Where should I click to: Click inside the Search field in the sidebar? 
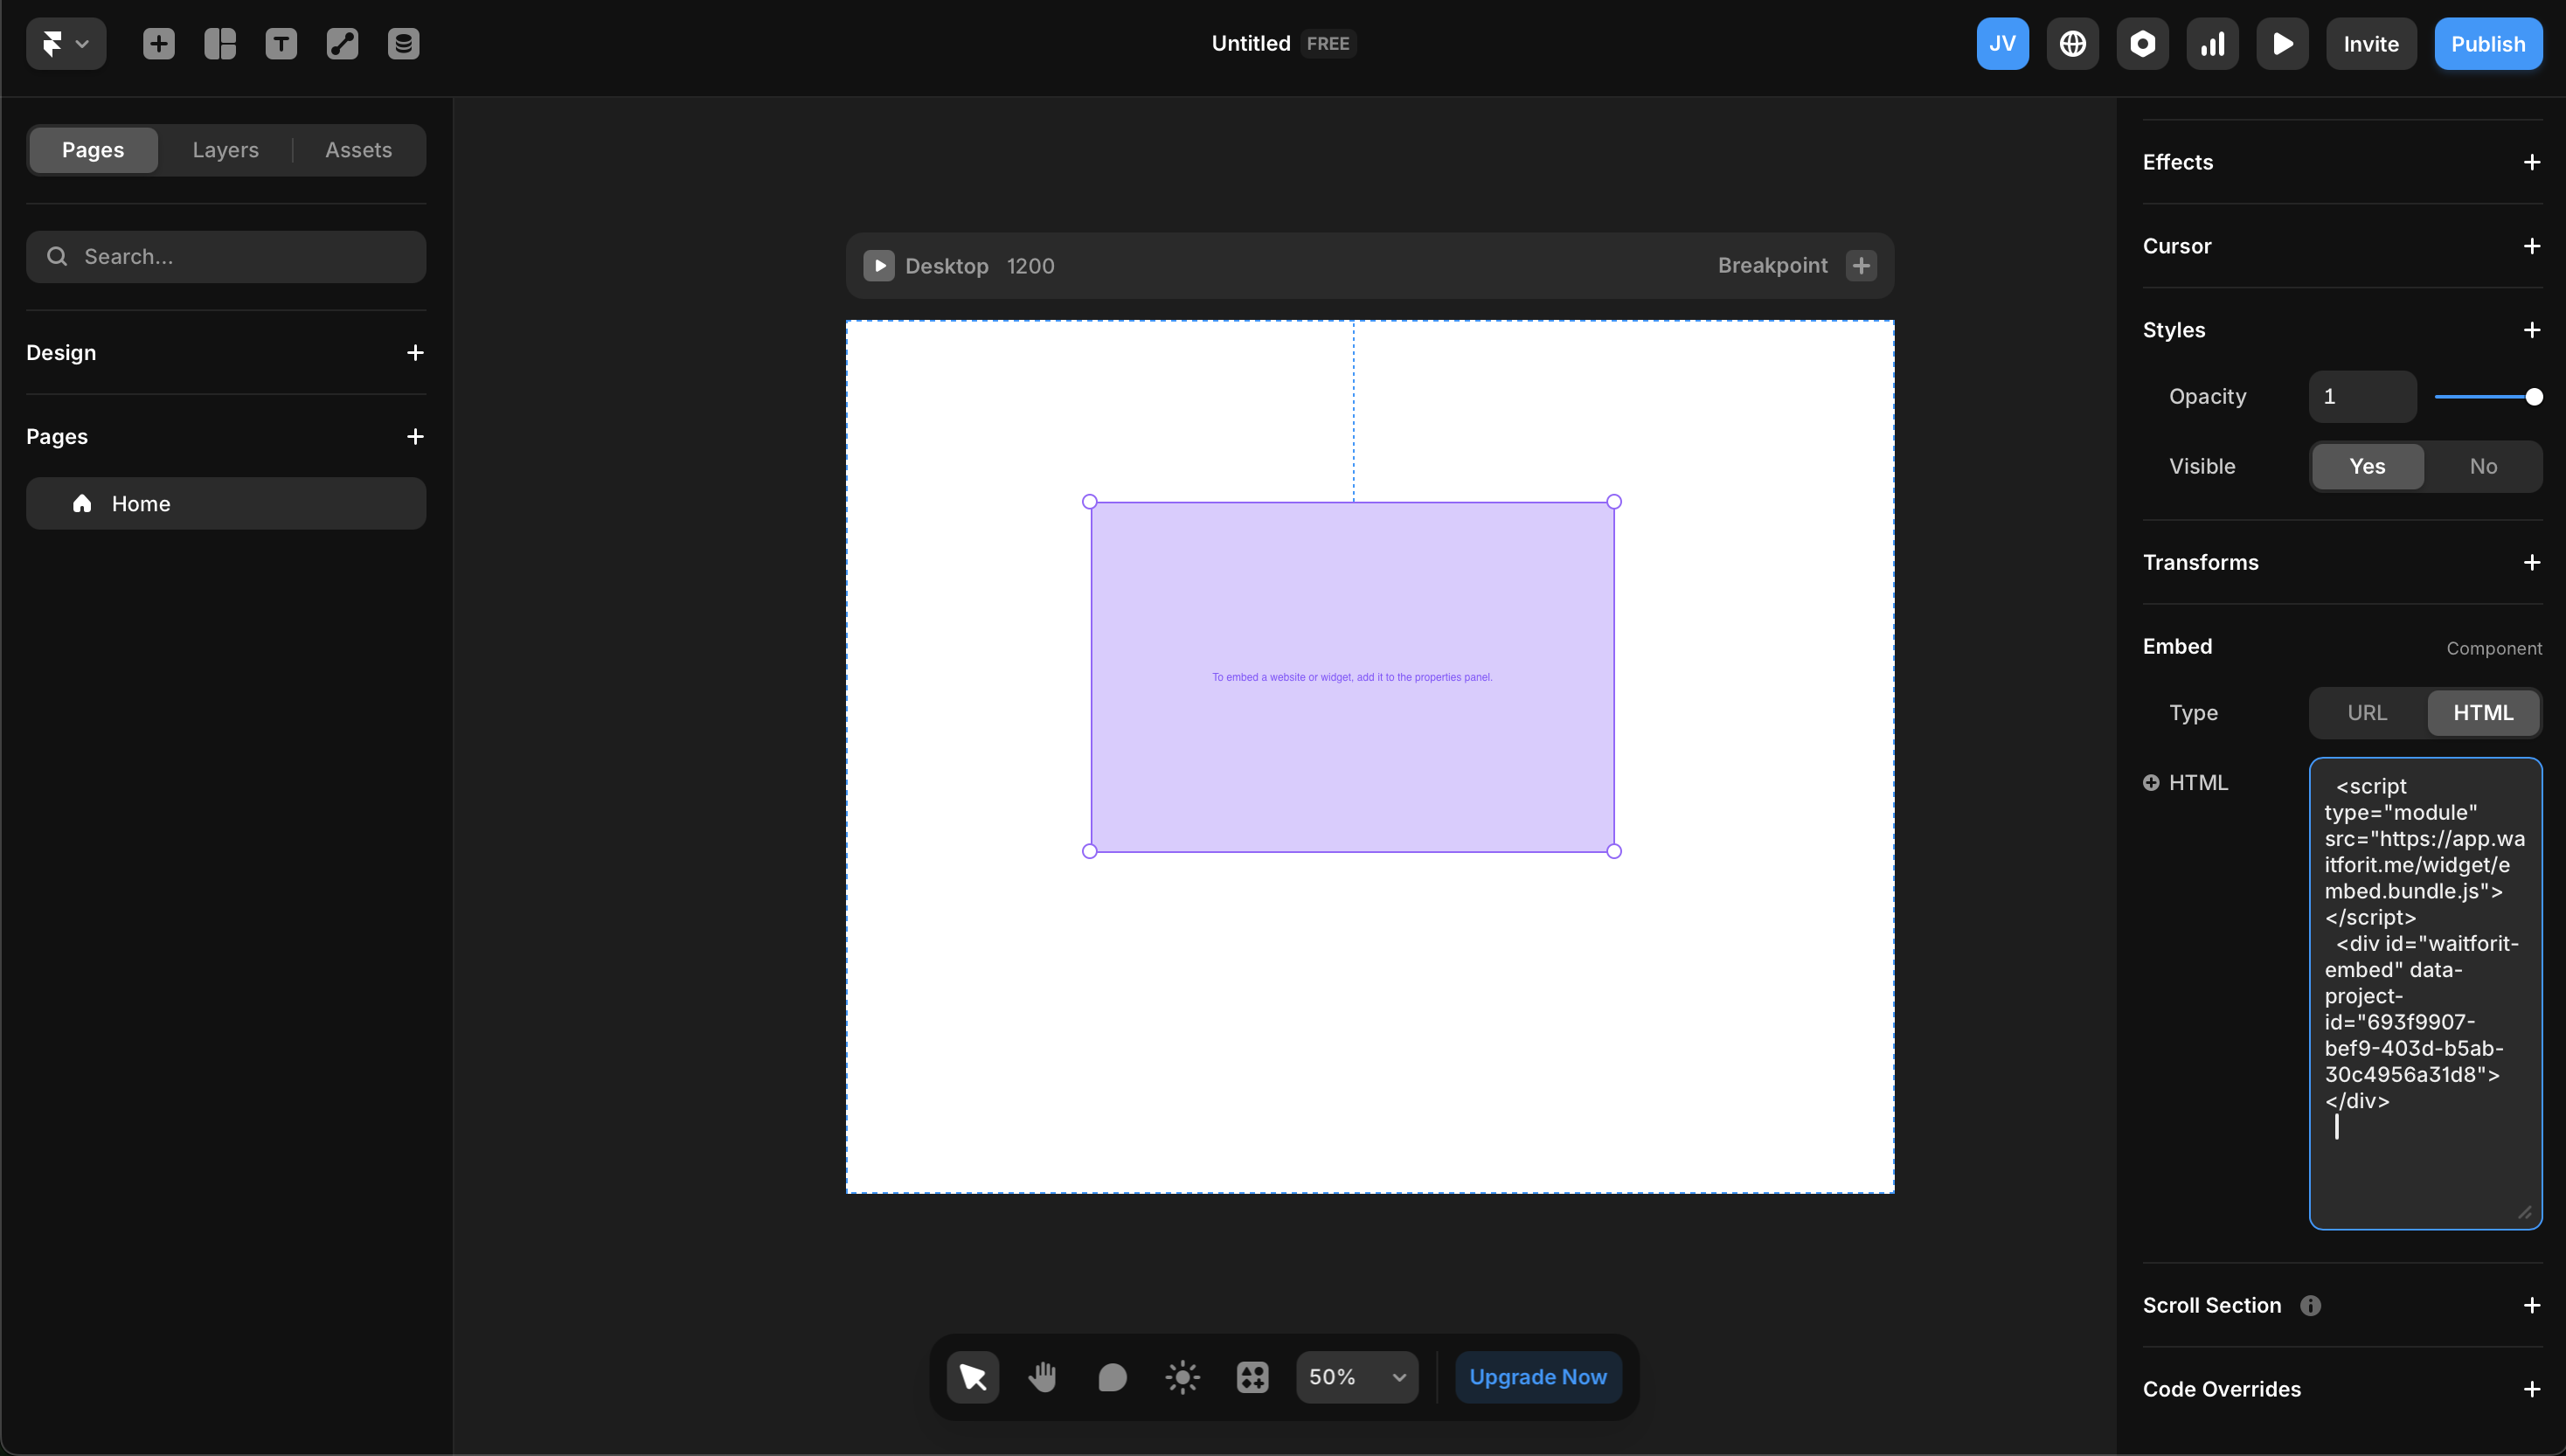[x=226, y=256]
